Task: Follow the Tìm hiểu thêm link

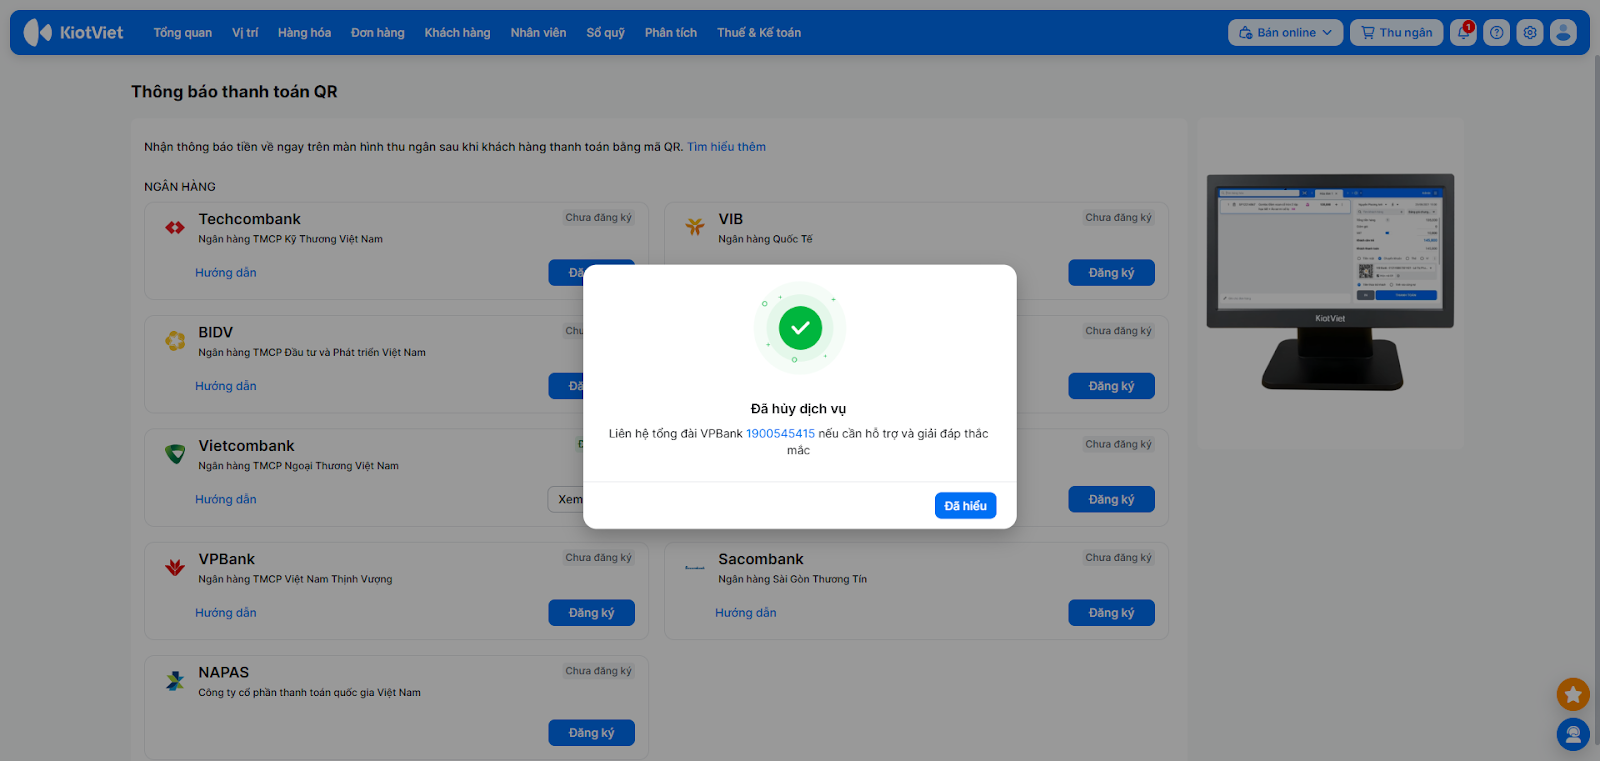Action: pyautogui.click(x=727, y=147)
